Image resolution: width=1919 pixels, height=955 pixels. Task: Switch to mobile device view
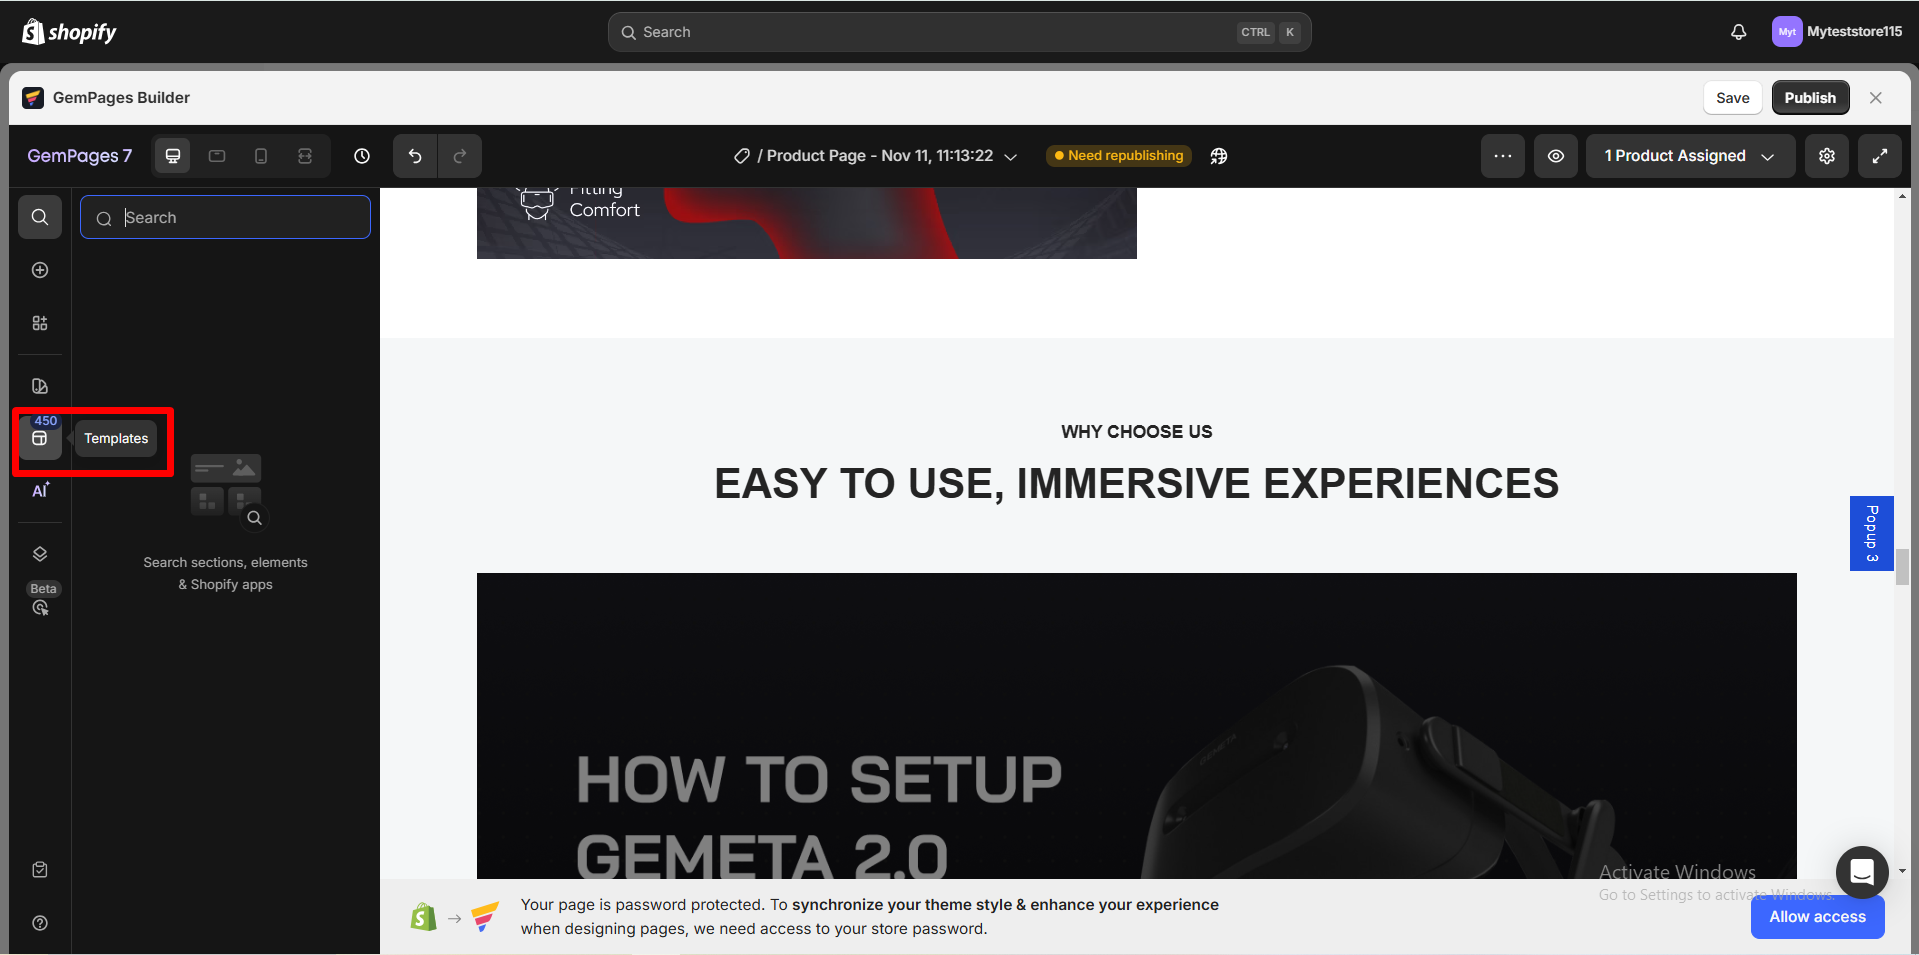pyautogui.click(x=261, y=156)
